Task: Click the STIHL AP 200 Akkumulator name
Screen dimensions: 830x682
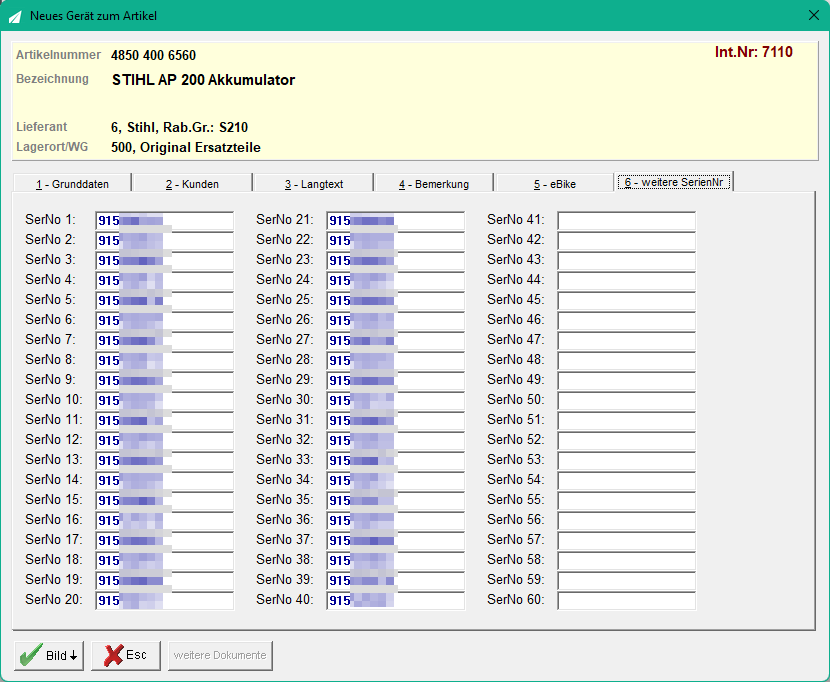Action: (x=203, y=80)
